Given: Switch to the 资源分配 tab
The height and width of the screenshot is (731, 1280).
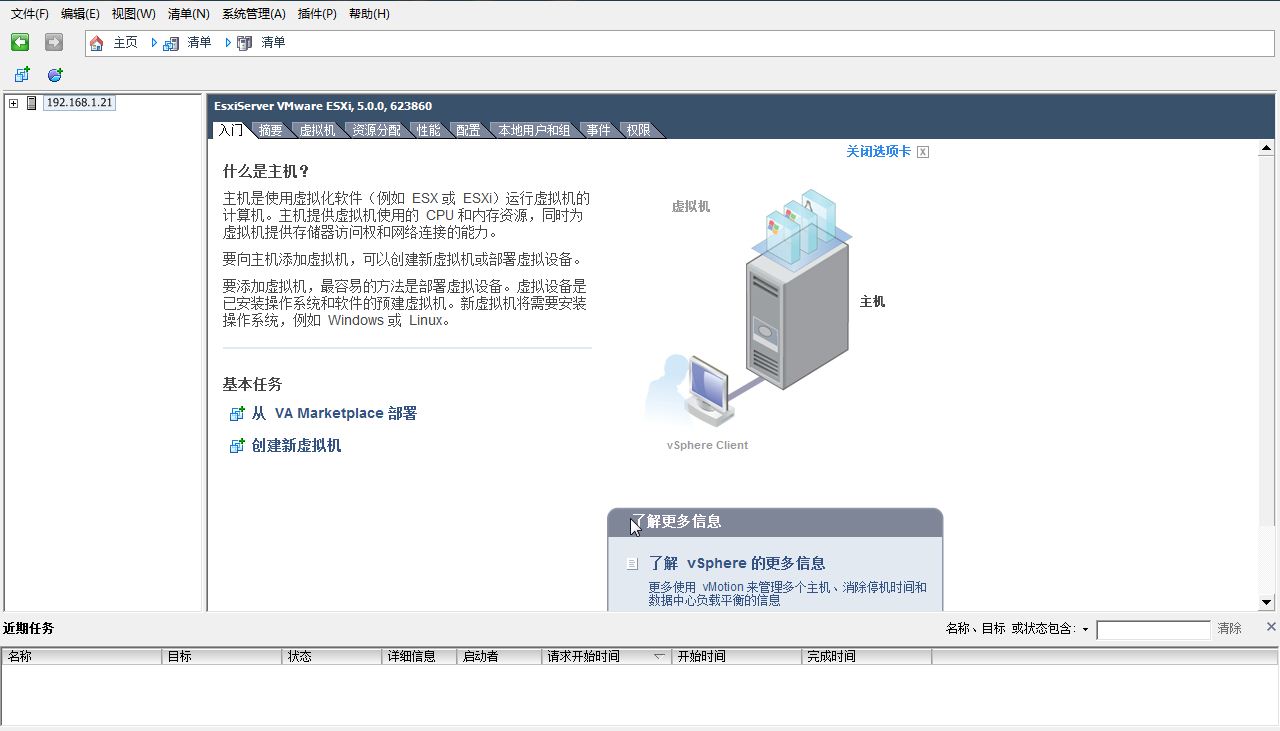Looking at the screenshot, I should pyautogui.click(x=376, y=130).
